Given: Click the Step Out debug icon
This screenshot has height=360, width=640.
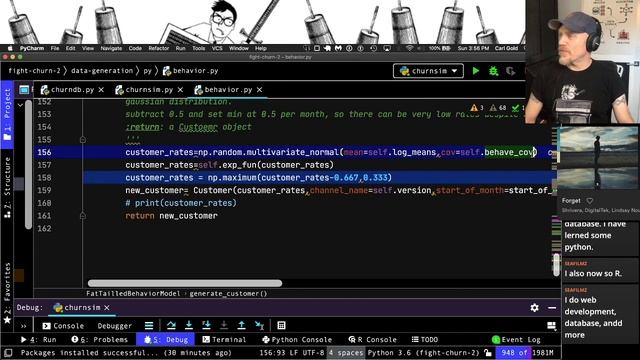Looking at the screenshot, I should point(242,325).
